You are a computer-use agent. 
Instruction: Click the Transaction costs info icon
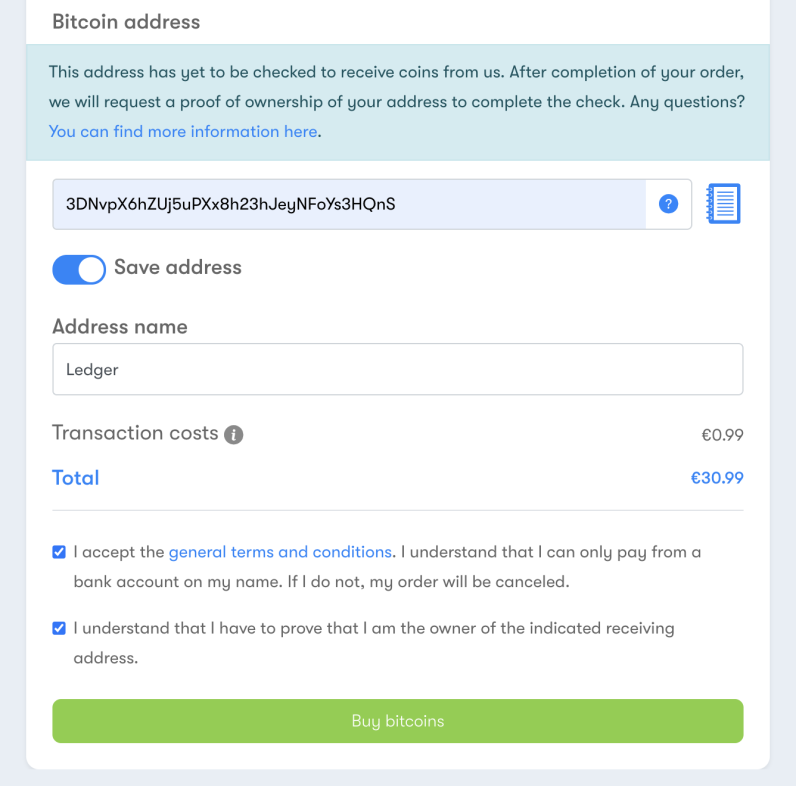234,435
